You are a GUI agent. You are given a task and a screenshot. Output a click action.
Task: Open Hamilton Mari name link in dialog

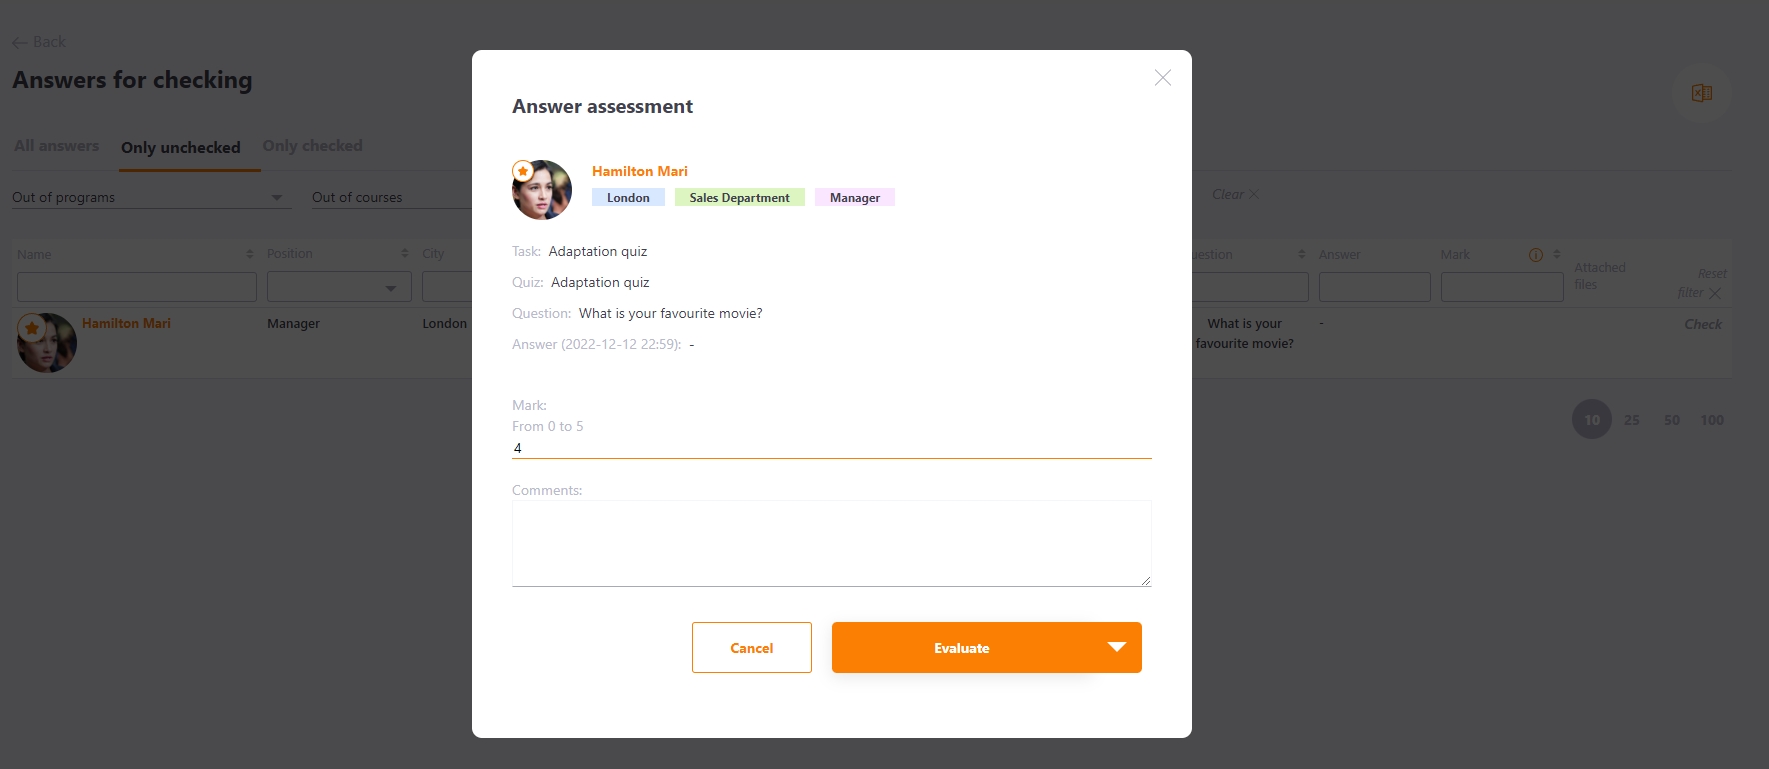click(640, 171)
